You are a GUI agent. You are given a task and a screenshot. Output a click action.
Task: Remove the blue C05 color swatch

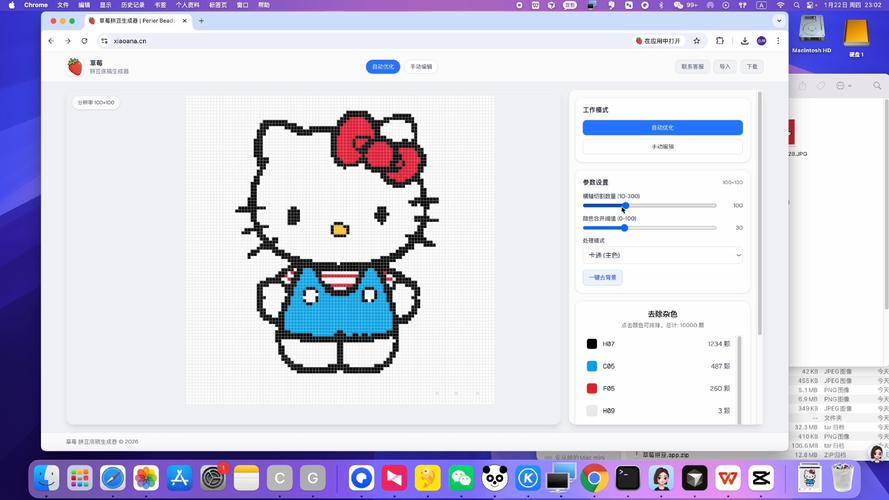tap(592, 366)
